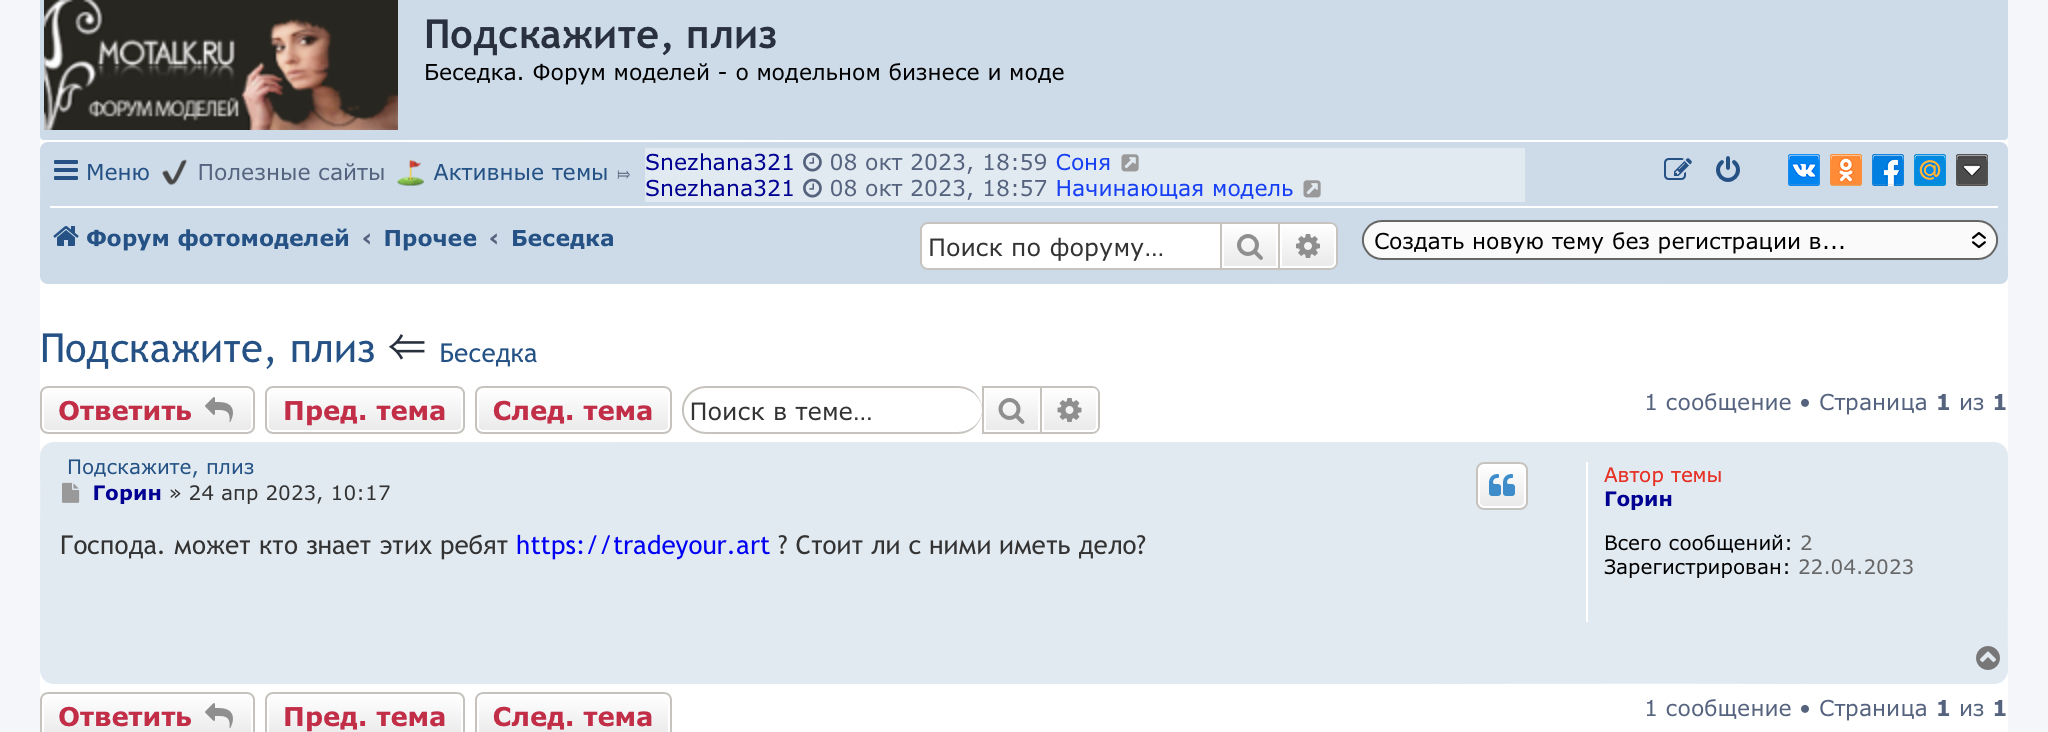Click the Odnoklassniki share icon
The image size is (2048, 732).
coord(1845,170)
